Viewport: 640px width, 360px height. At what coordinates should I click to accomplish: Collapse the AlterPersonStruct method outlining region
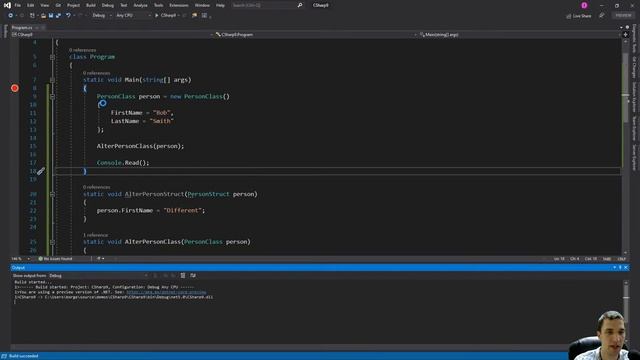(x=52, y=194)
